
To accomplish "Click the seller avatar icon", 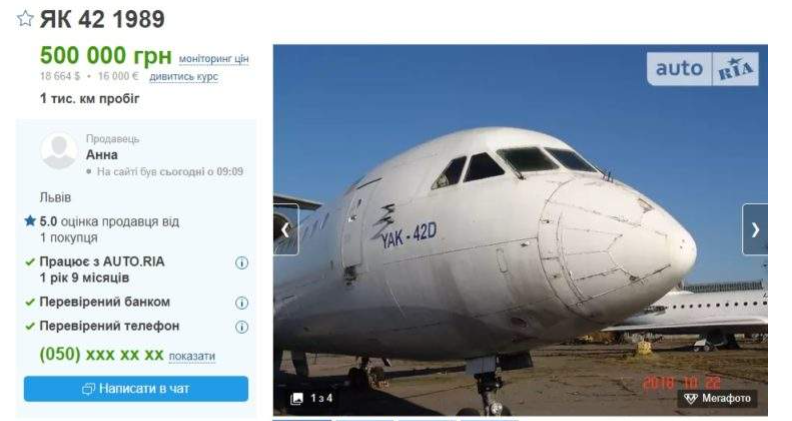I will (59, 152).
